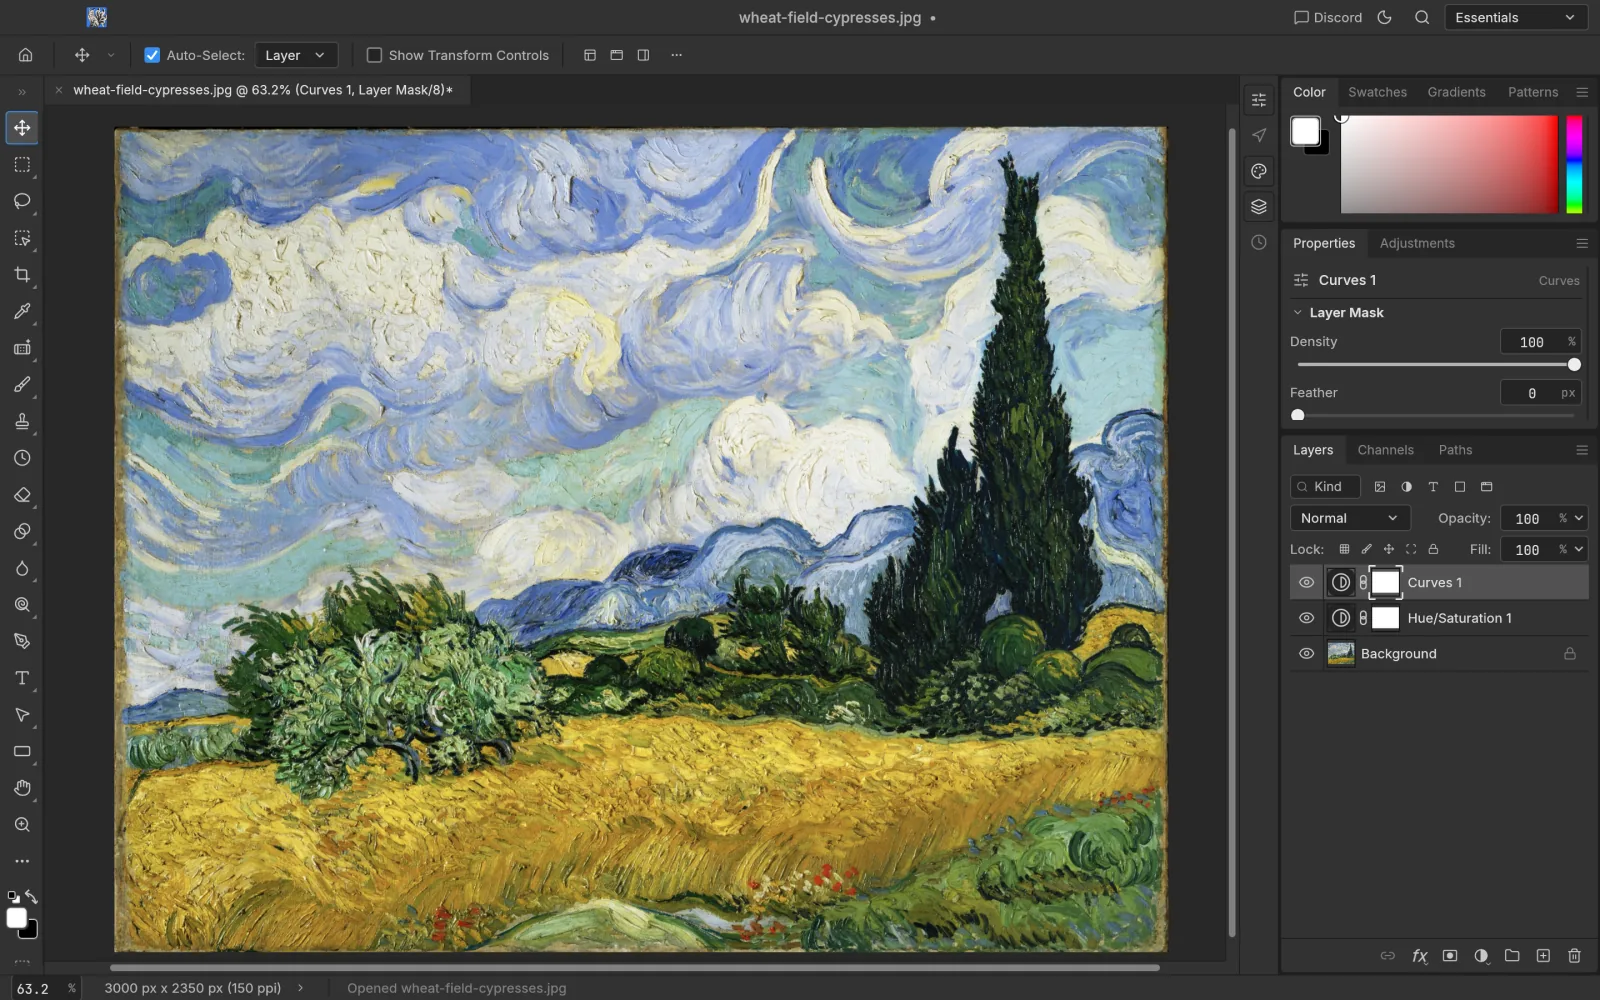
Task: Hide the Curves 1 layer
Action: tap(1306, 582)
